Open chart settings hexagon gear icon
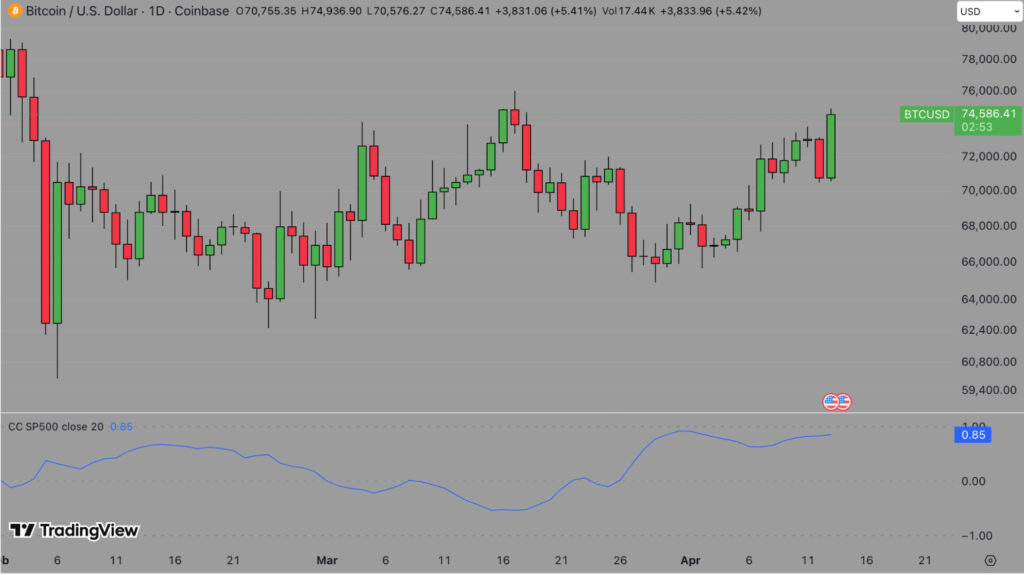 (x=990, y=560)
